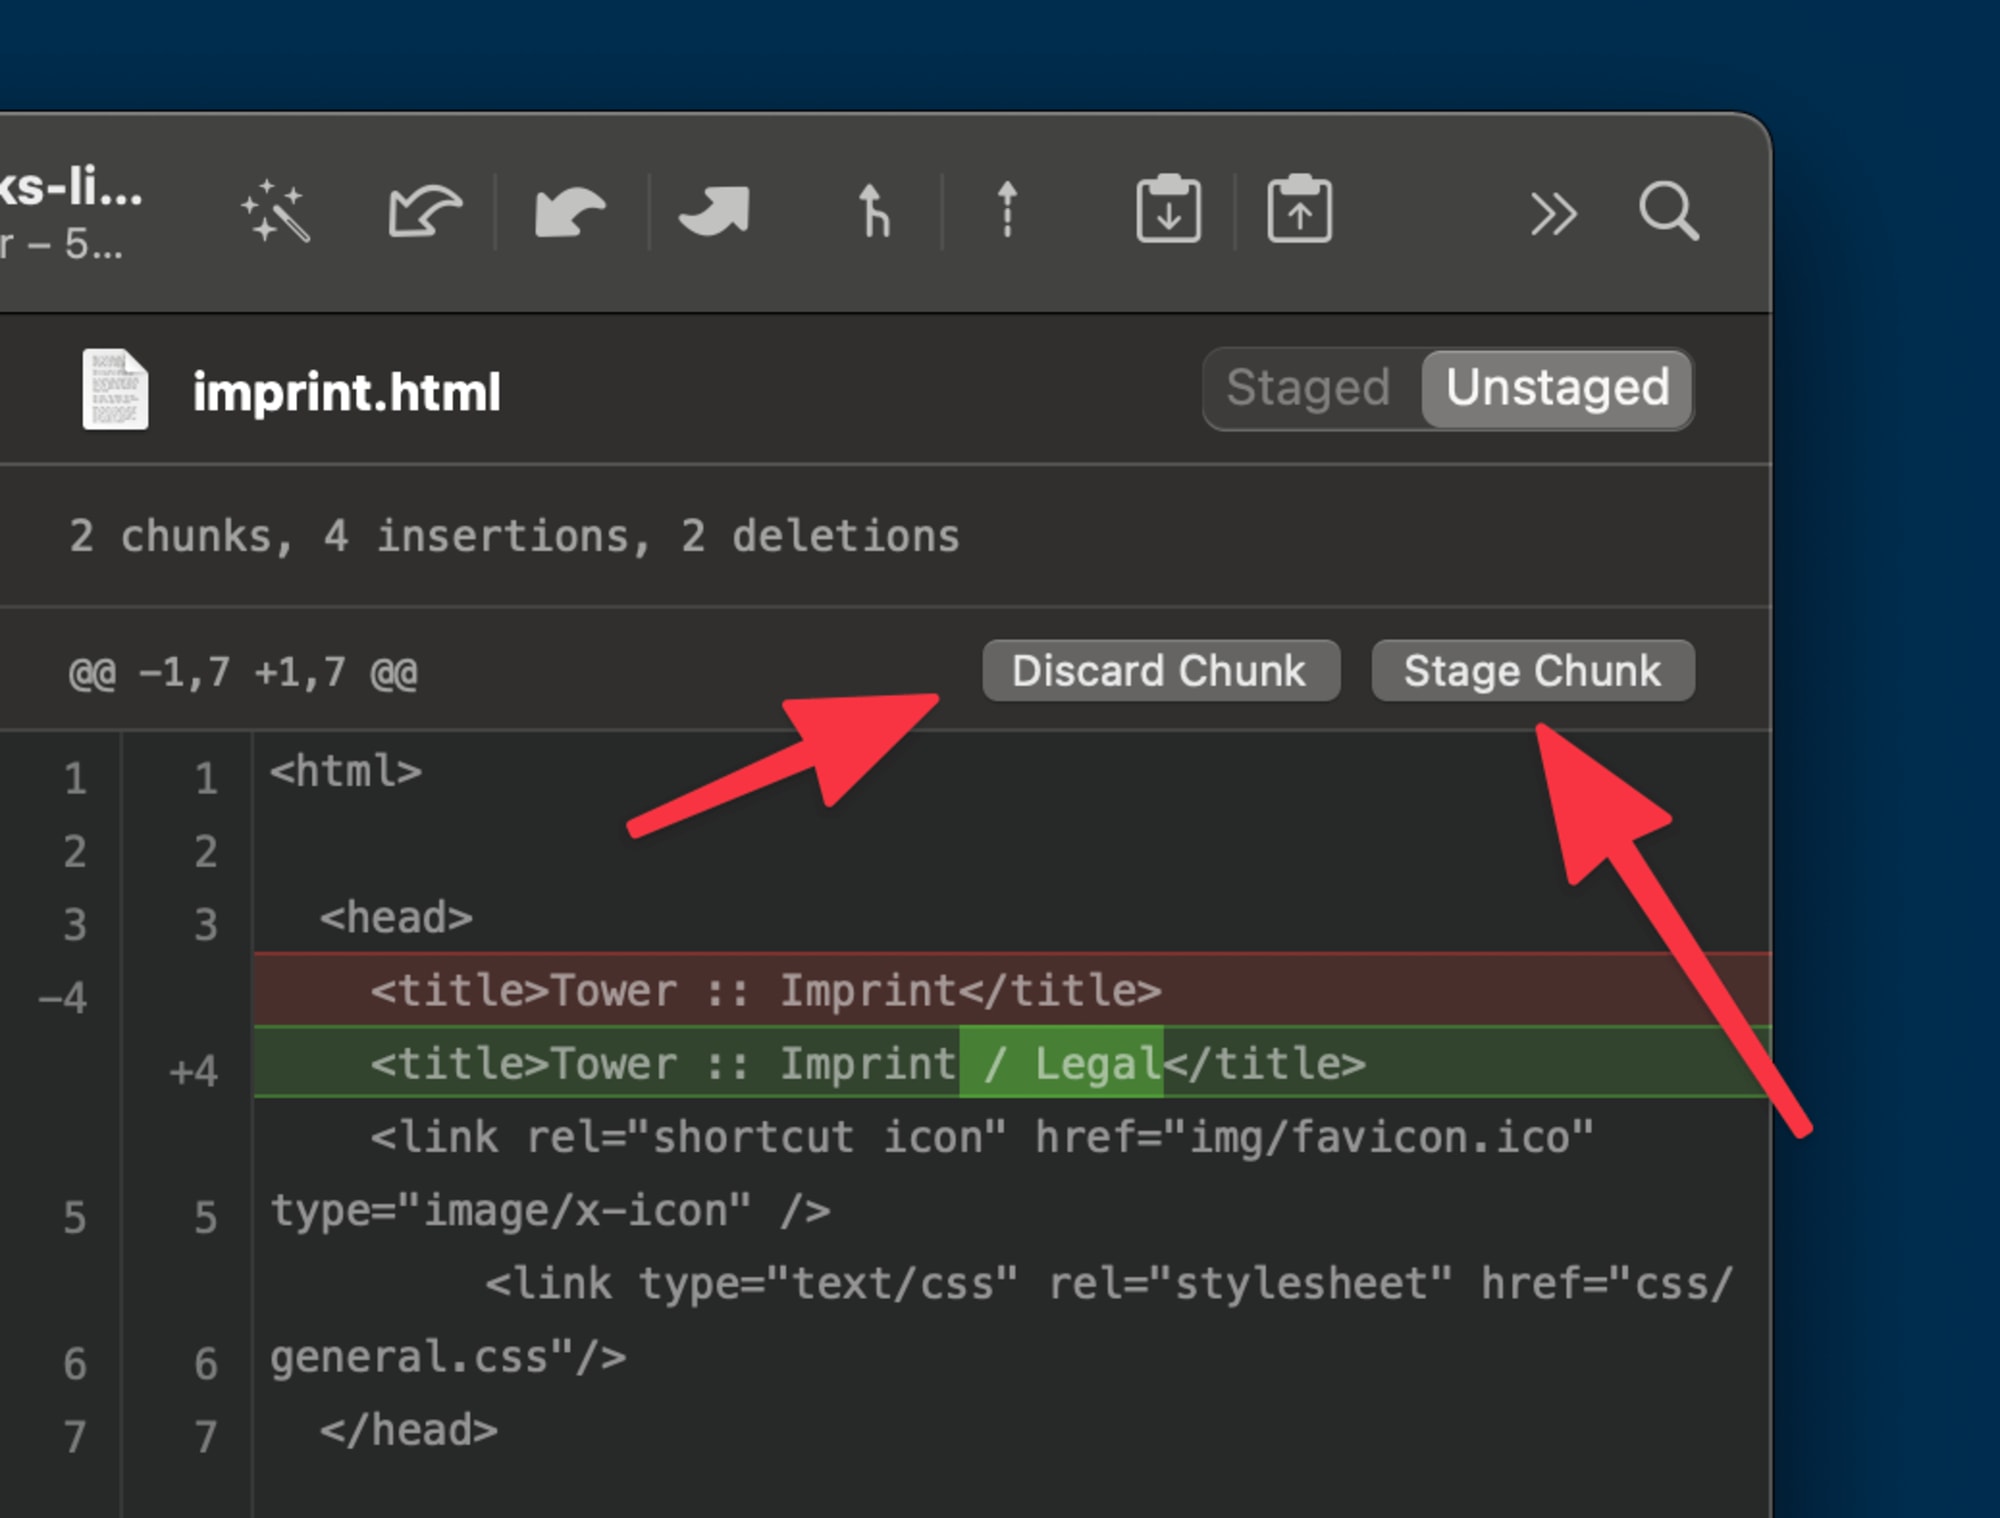Click the Apply Stash icon
Screen dimensions: 2000x1518
1299,209
